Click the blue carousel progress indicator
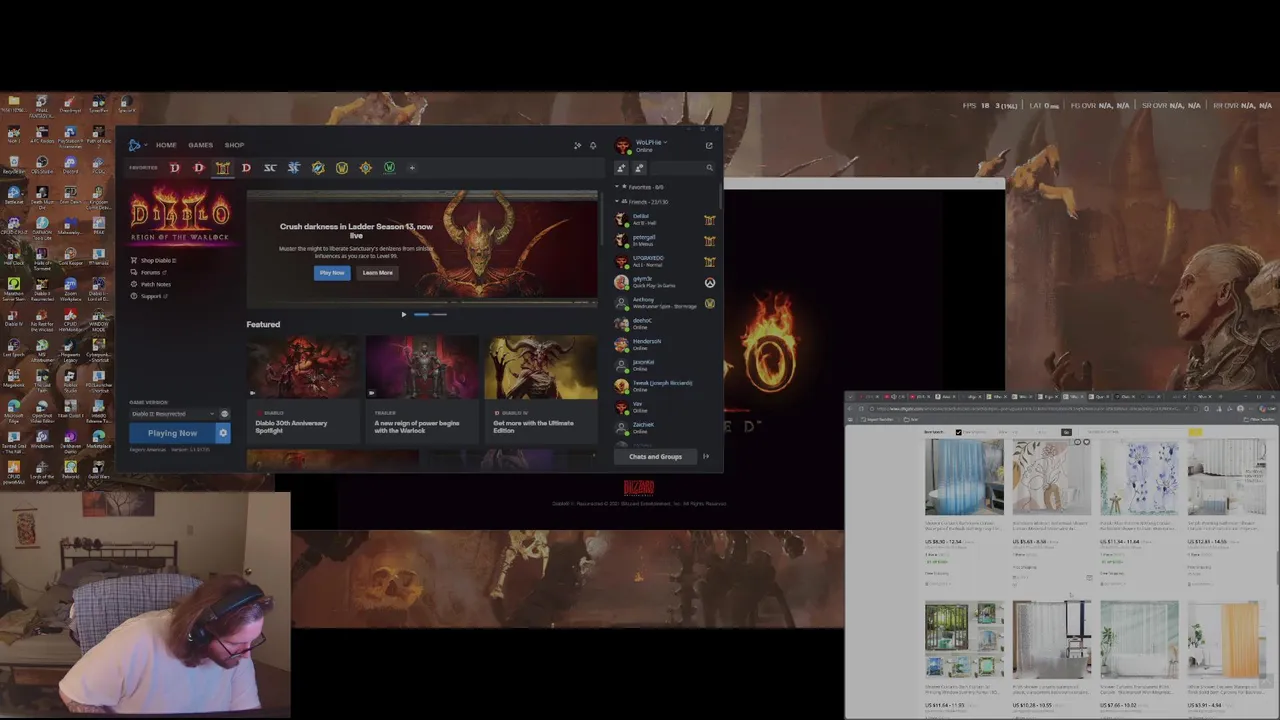The height and width of the screenshot is (720, 1280). (x=421, y=315)
